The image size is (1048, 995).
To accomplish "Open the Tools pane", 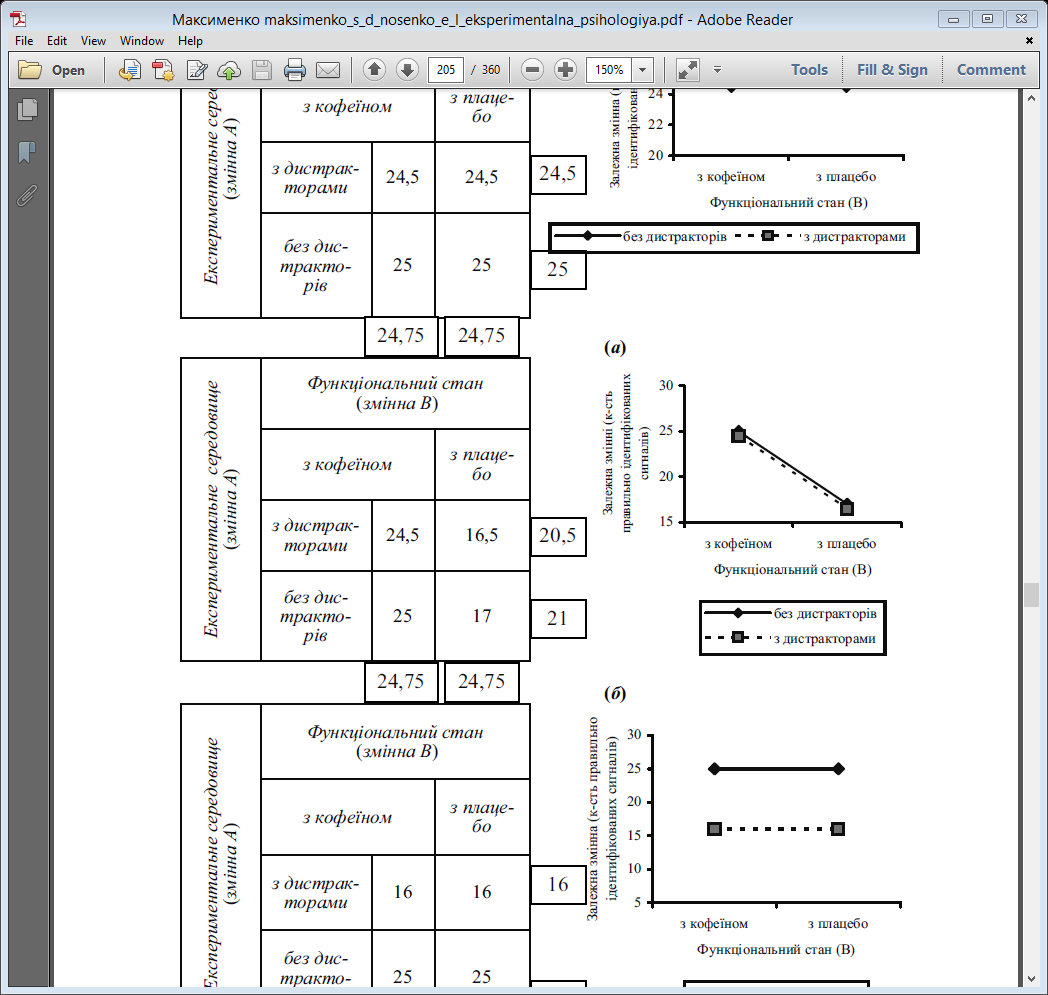I will (x=809, y=69).
